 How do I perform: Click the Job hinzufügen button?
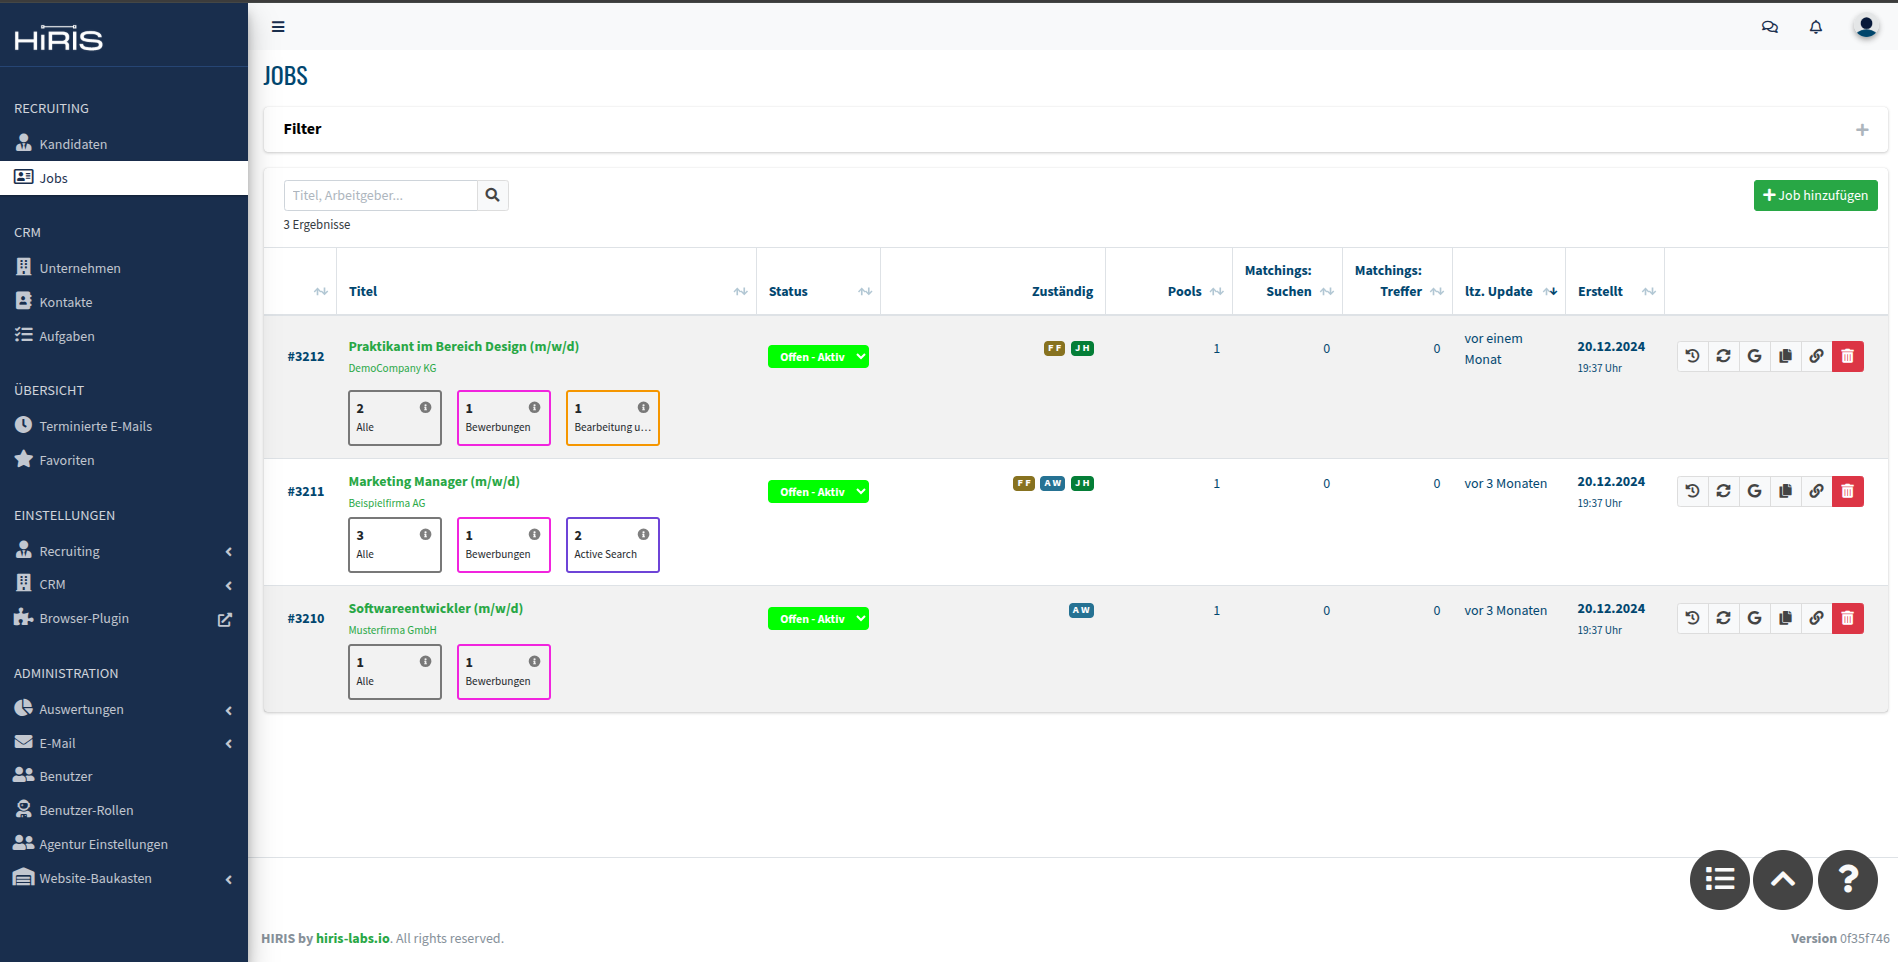pos(1815,195)
